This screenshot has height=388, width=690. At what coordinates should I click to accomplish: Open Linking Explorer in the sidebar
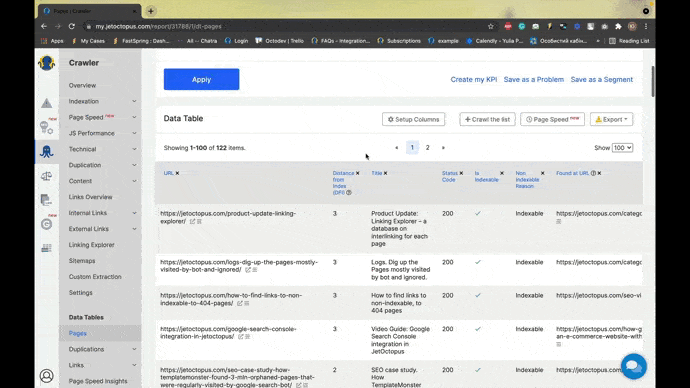[91, 245]
